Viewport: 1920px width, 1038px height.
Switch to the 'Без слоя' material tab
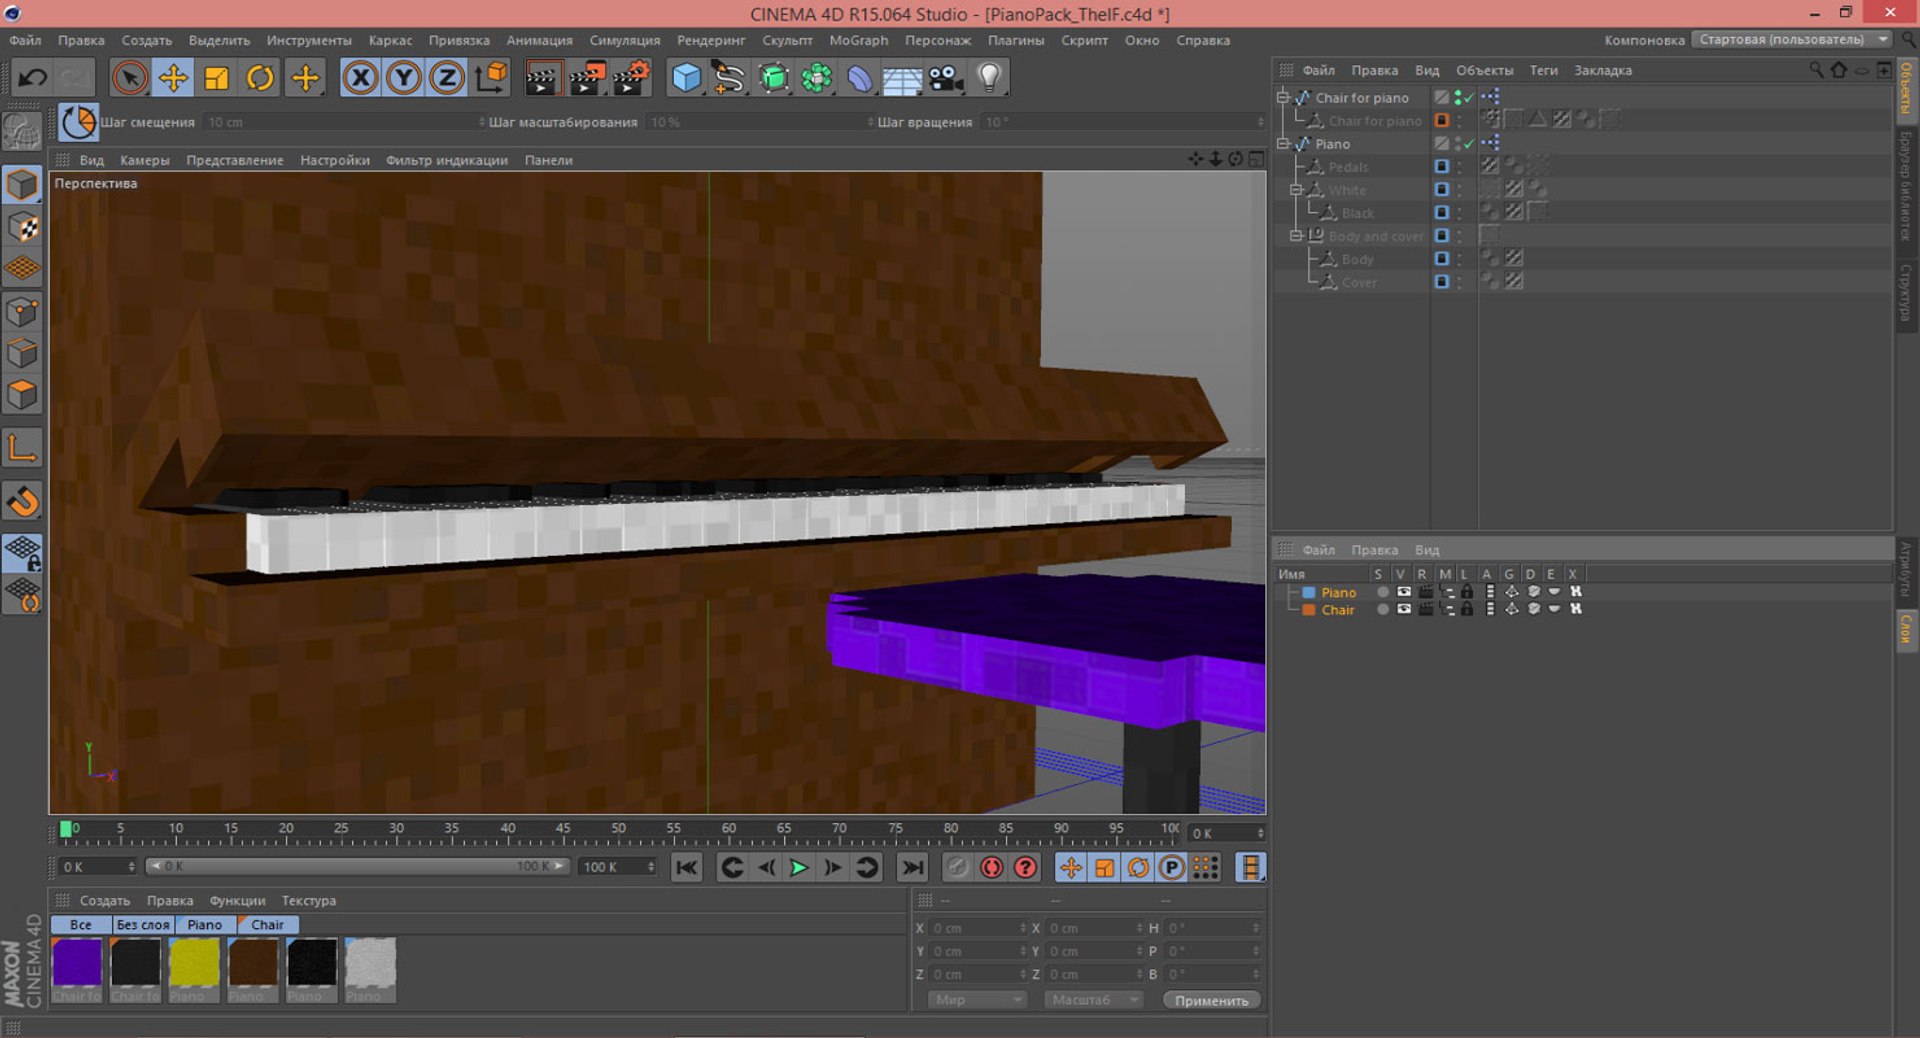pyautogui.click(x=143, y=925)
